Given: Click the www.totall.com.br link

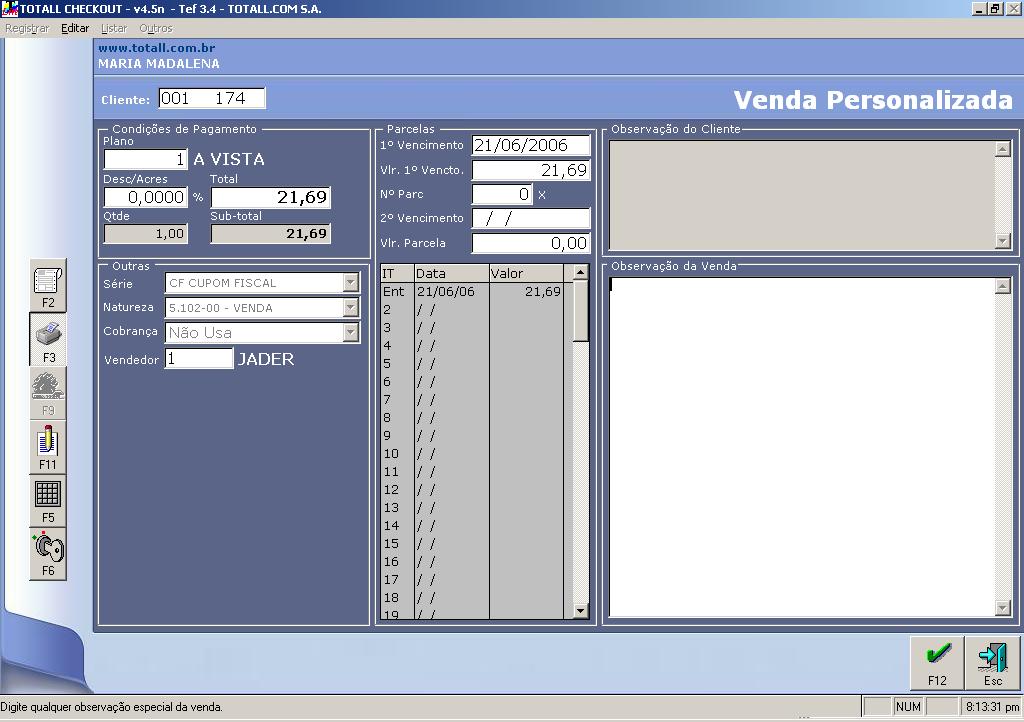Looking at the screenshot, I should [157, 48].
